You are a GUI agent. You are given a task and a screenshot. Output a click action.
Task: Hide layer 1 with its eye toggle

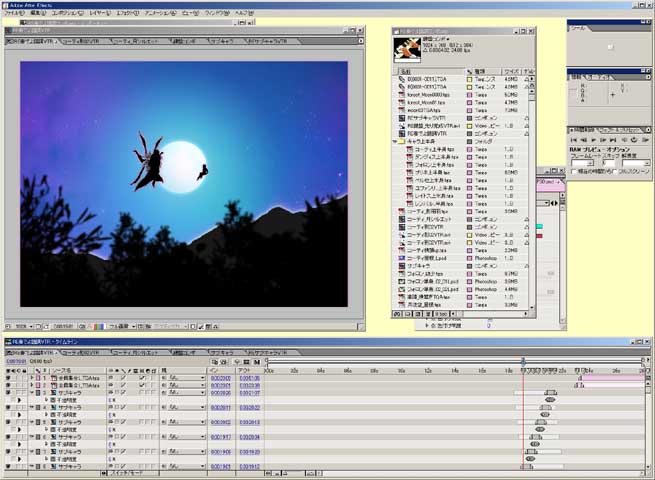click(x=8, y=378)
